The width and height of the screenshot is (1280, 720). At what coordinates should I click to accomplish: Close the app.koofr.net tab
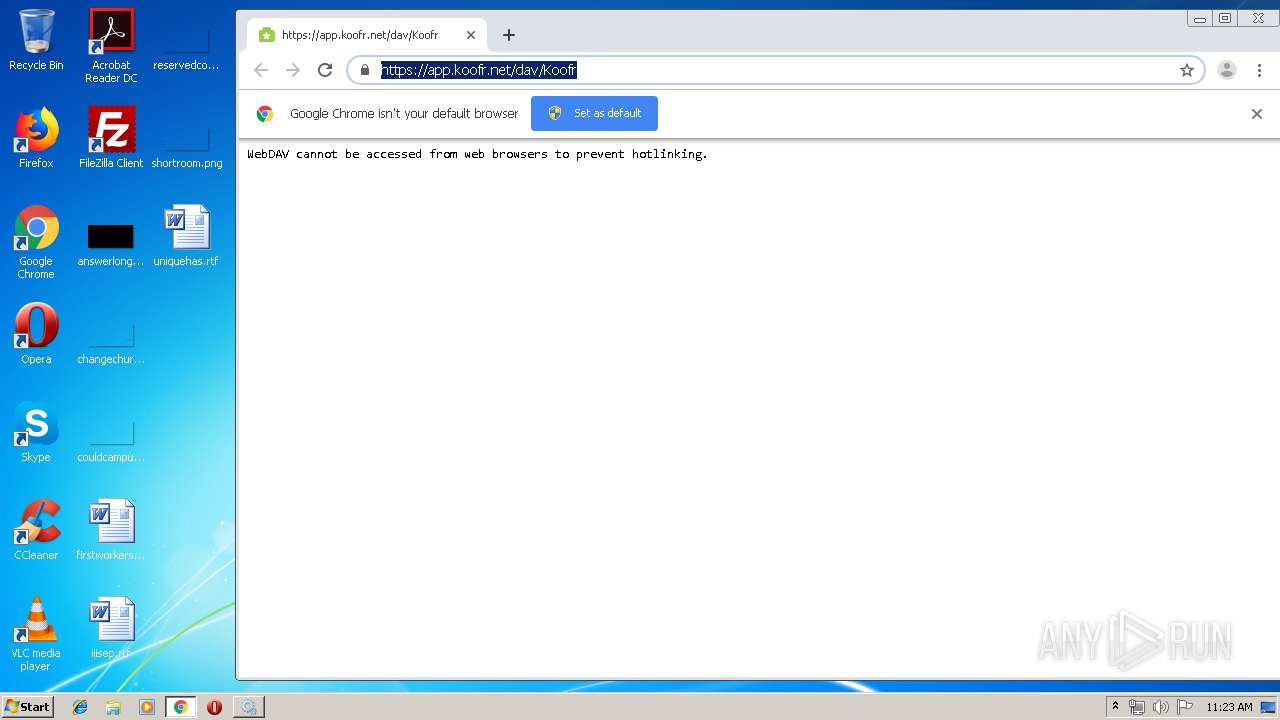(471, 35)
